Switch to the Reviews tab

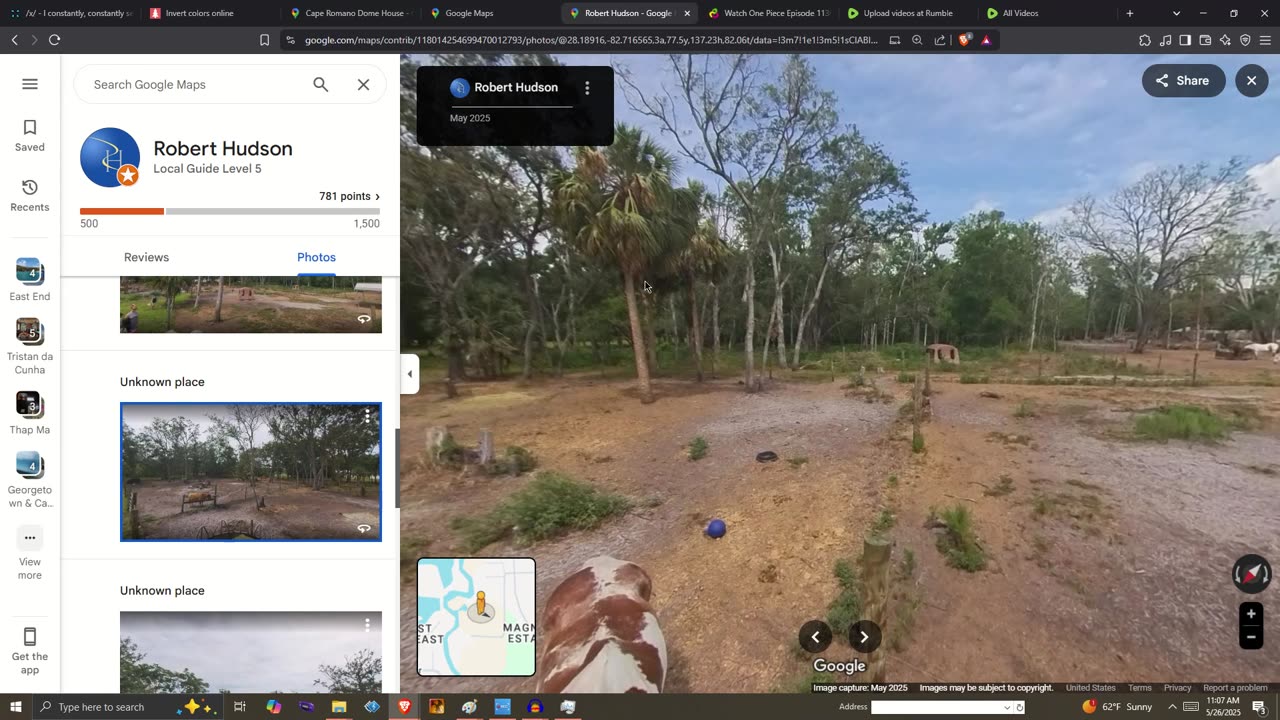[x=146, y=257]
